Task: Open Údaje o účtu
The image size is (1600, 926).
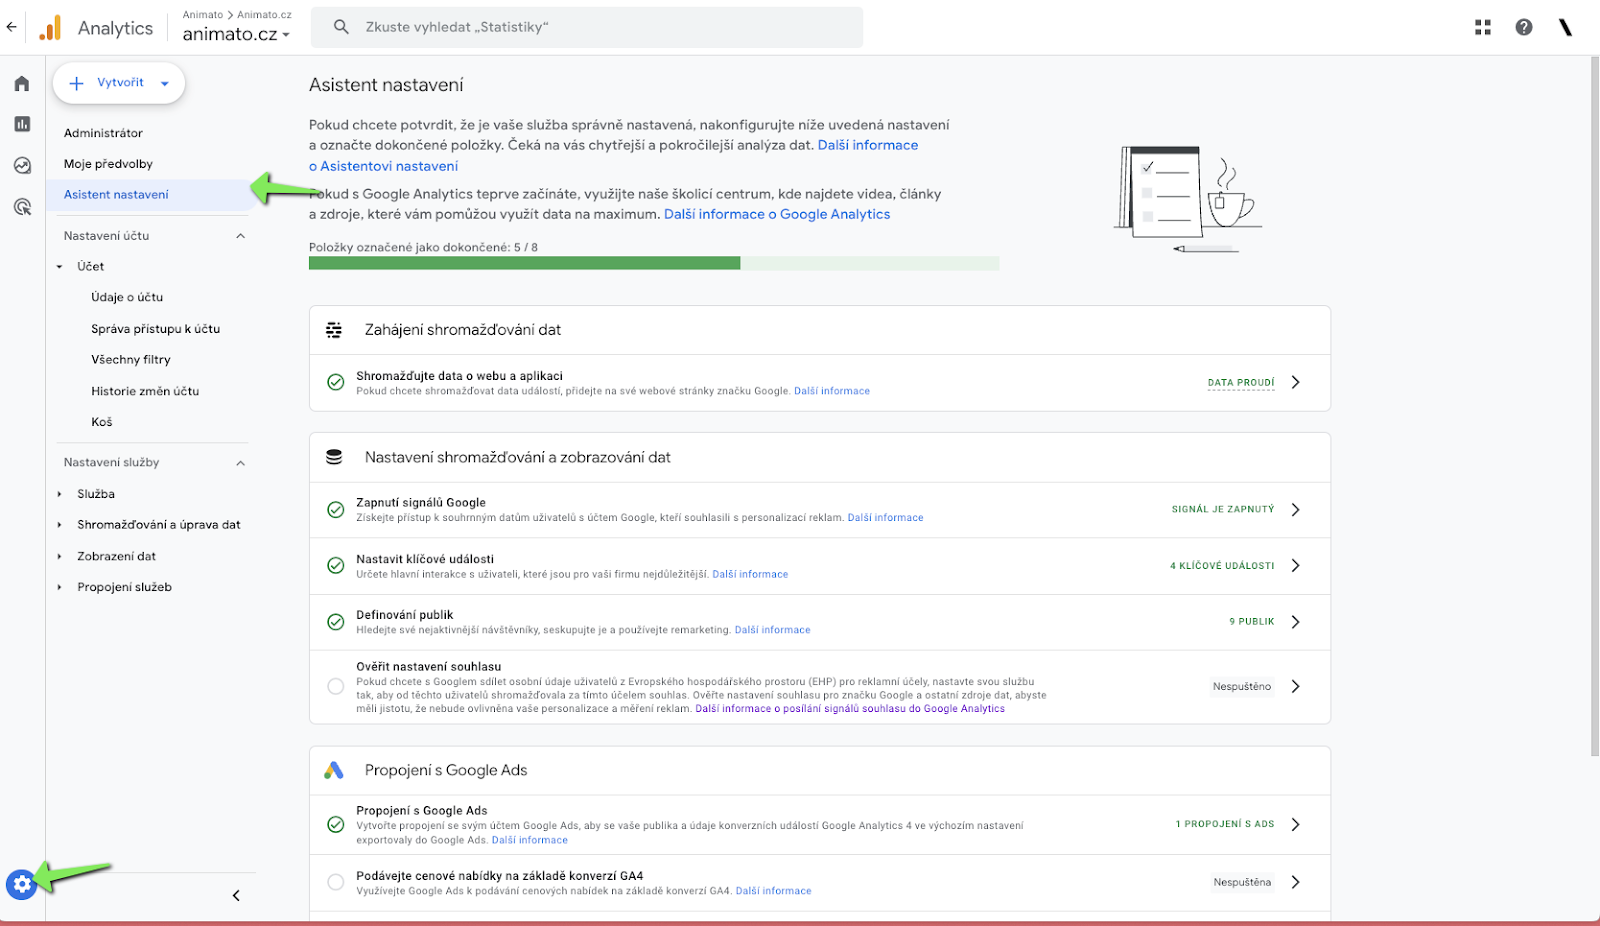Action: 127,297
